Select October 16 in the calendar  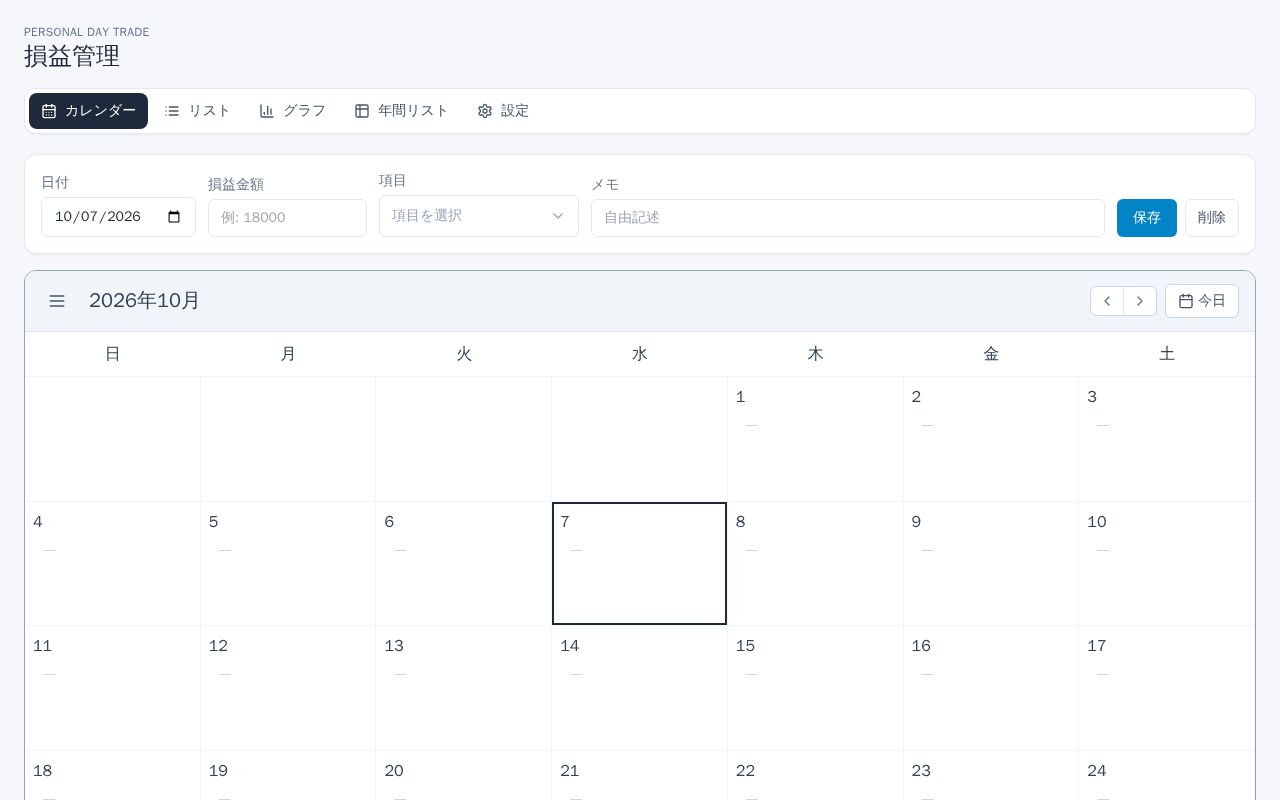pyautogui.click(x=991, y=688)
